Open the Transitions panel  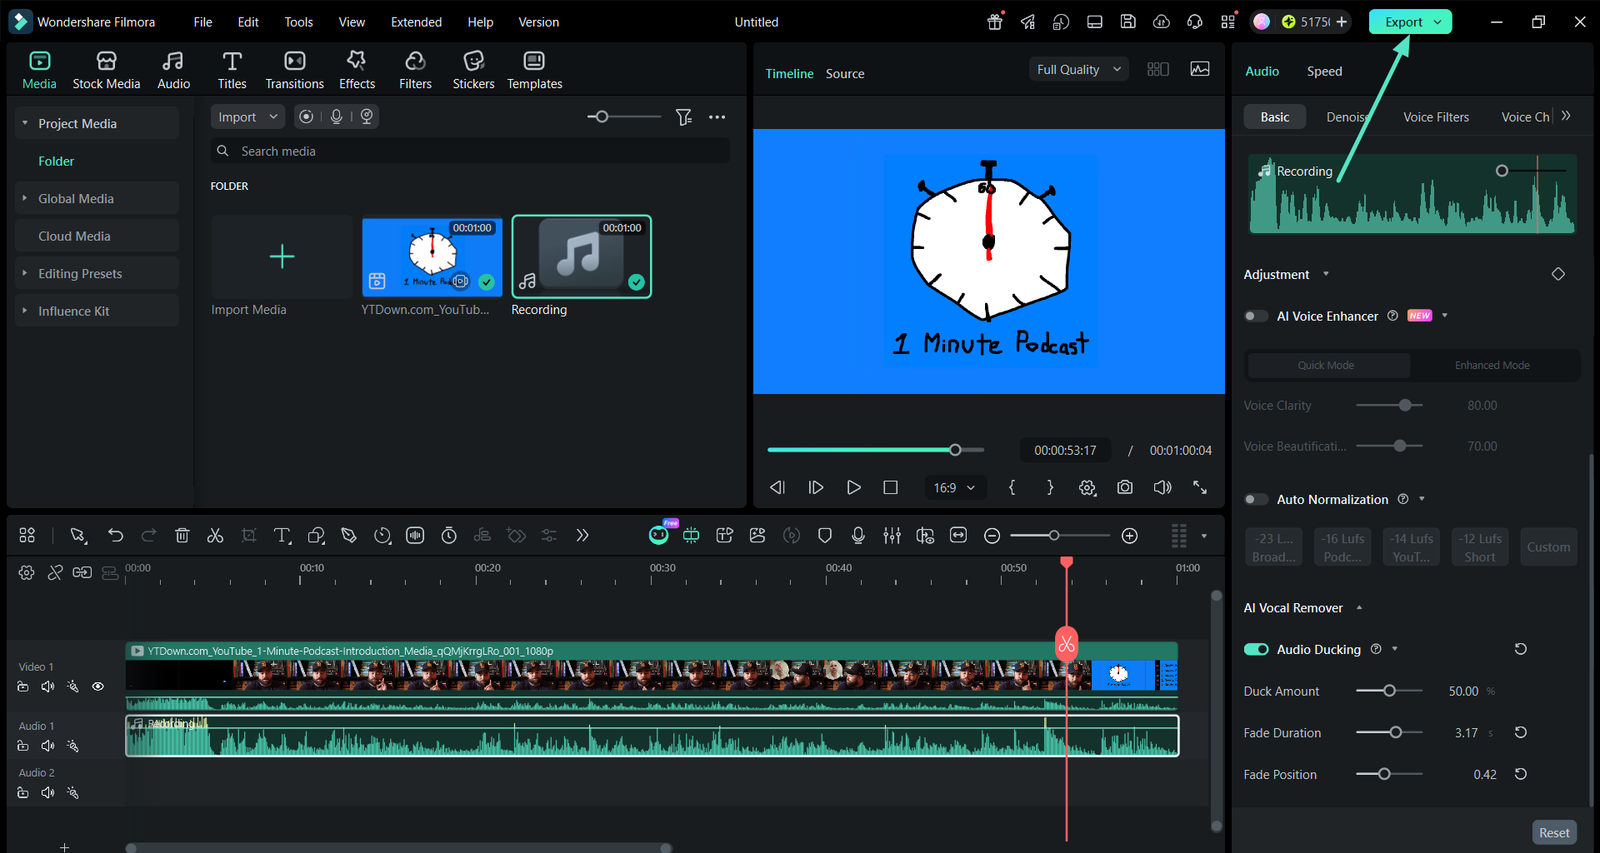(294, 71)
